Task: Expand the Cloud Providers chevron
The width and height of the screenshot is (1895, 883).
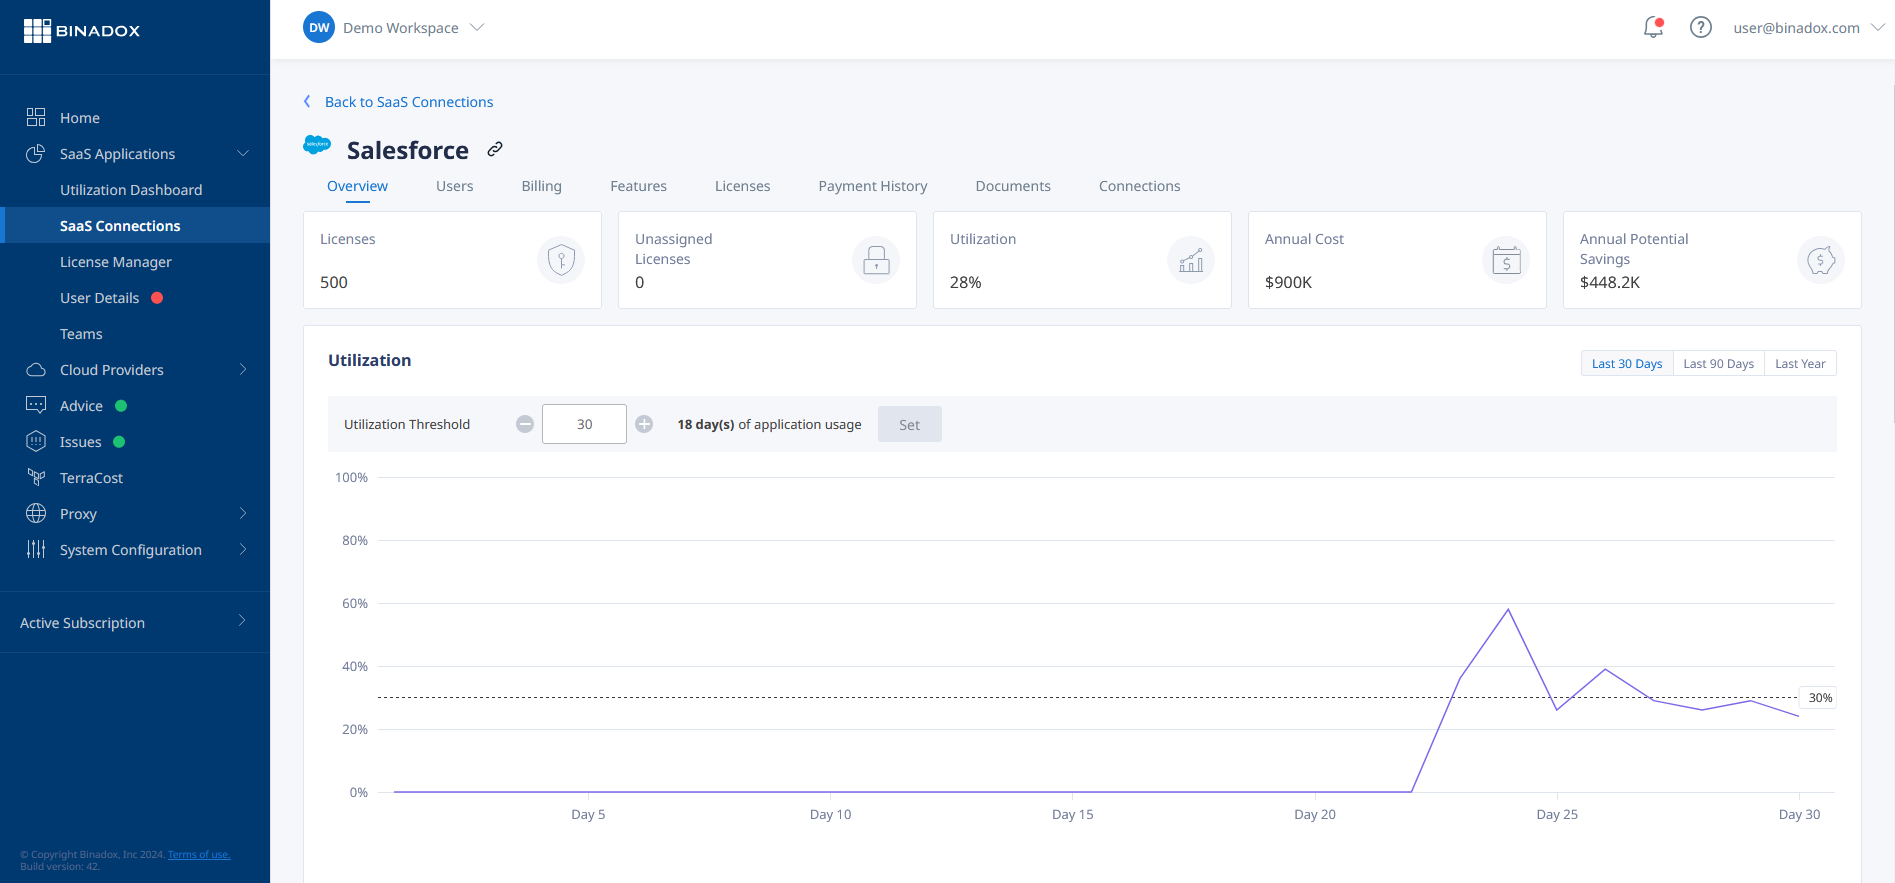Action: [242, 369]
